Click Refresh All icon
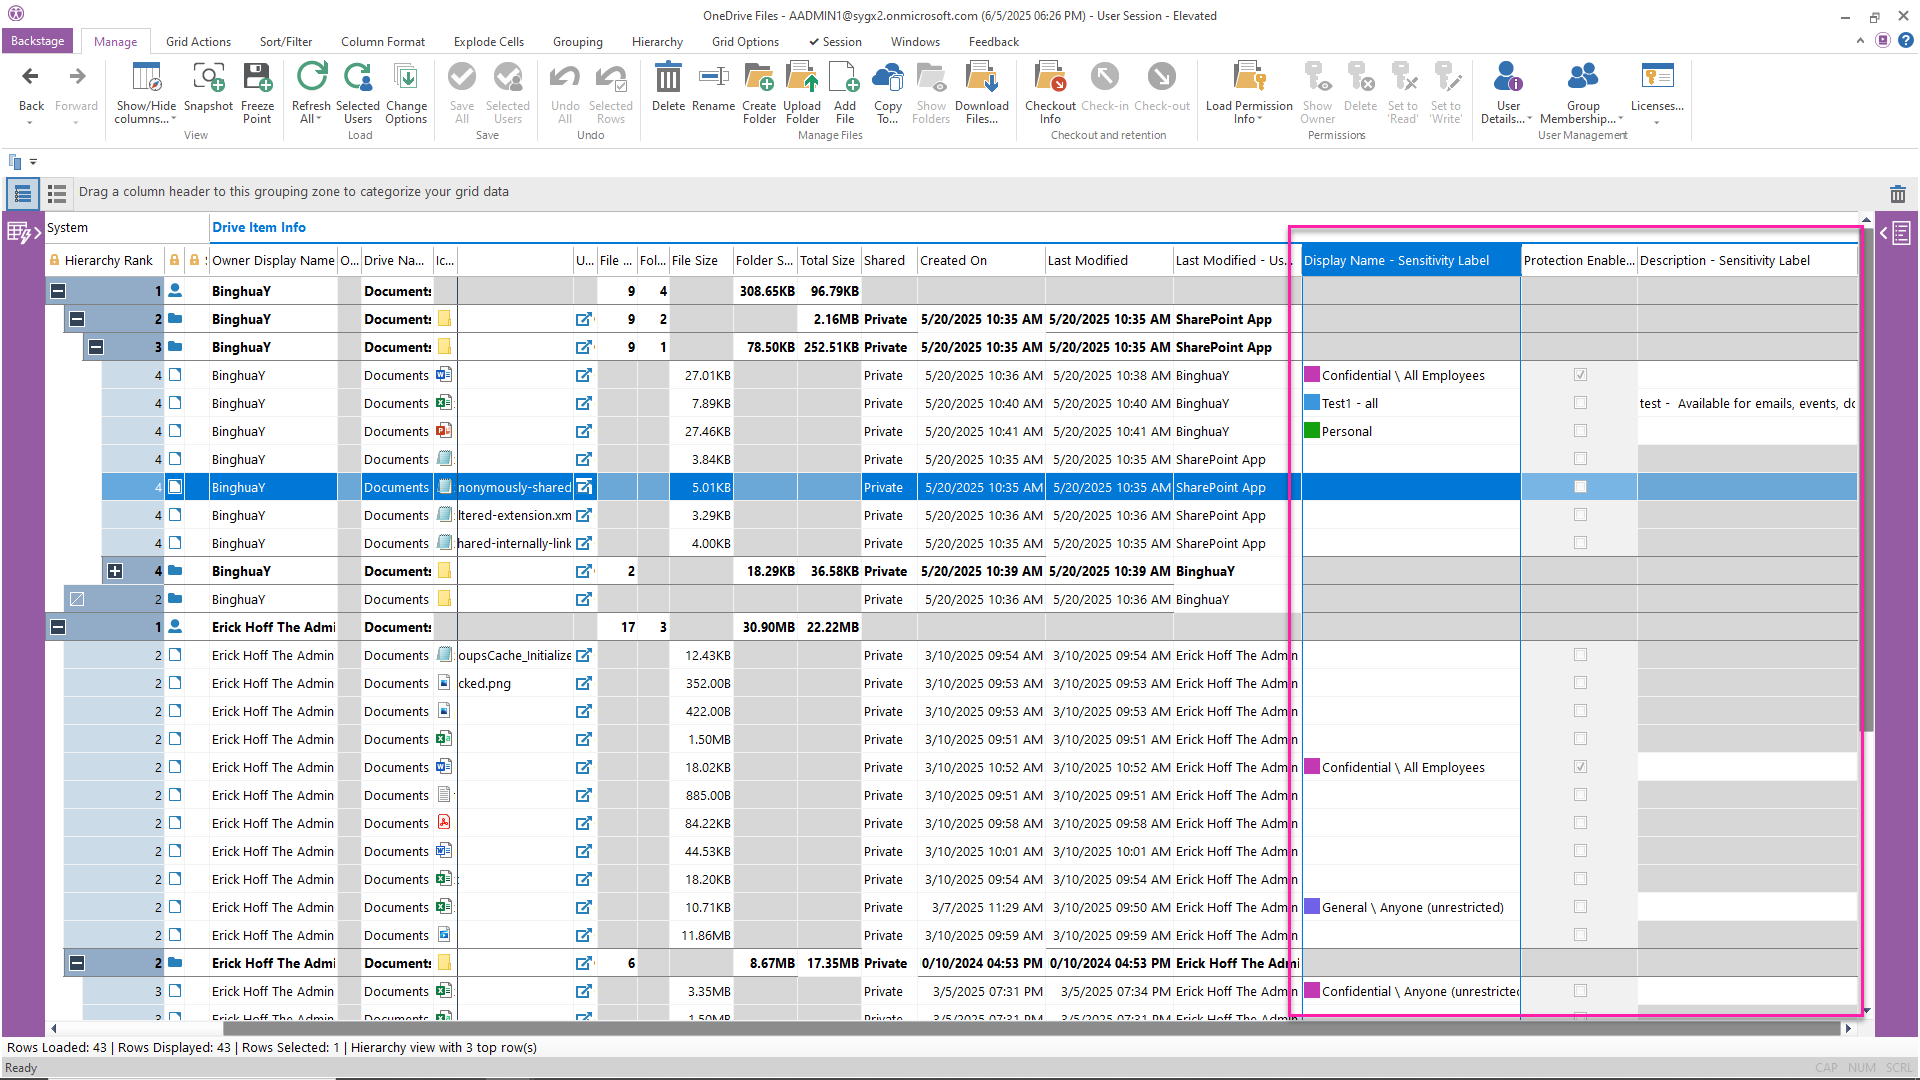The image size is (1920, 1080). tap(311, 76)
